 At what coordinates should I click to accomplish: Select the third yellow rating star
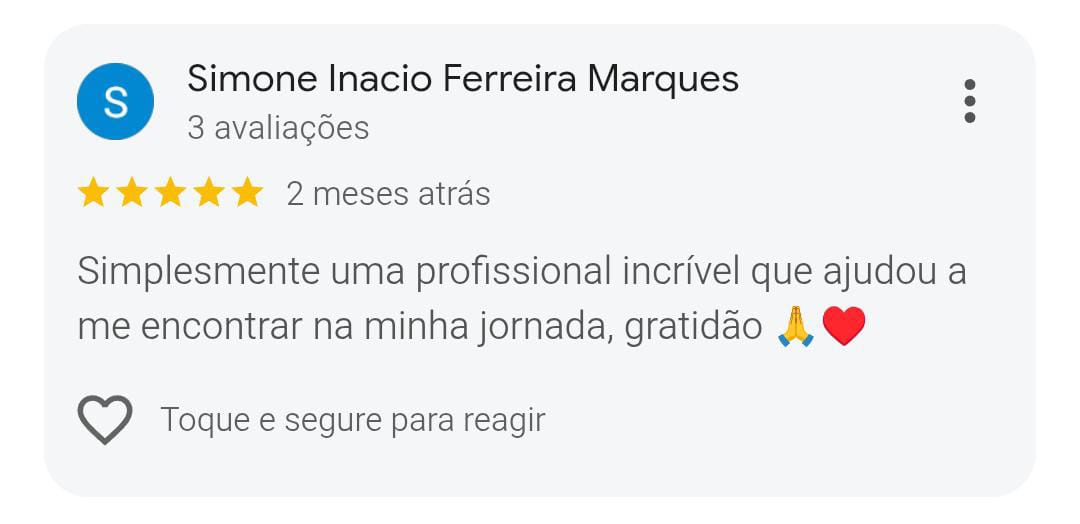point(170,193)
